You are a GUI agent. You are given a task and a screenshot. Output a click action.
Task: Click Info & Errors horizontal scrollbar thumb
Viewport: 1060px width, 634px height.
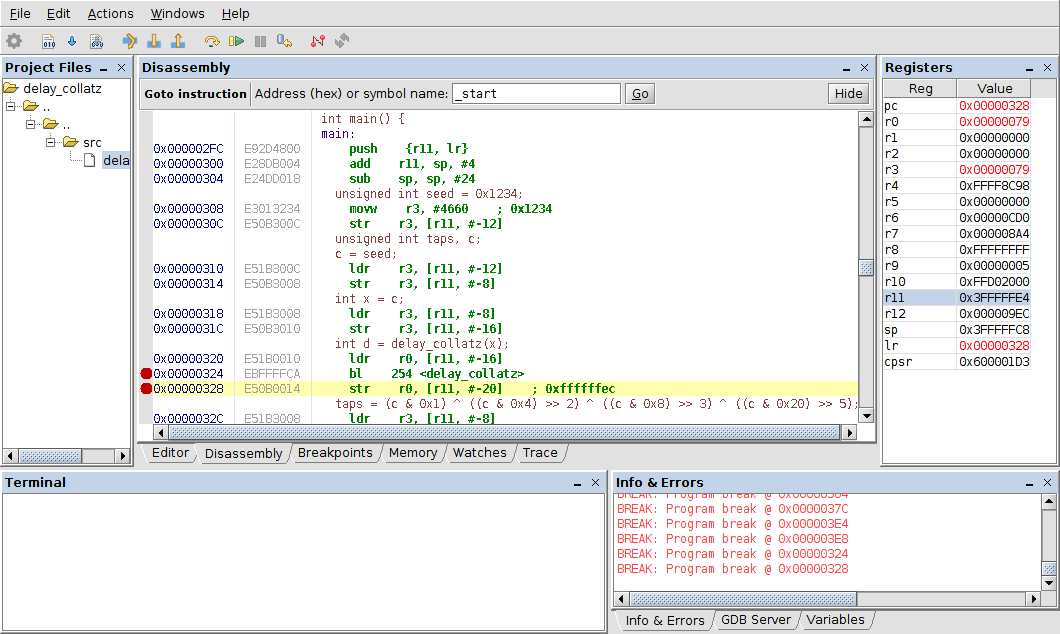[743, 599]
